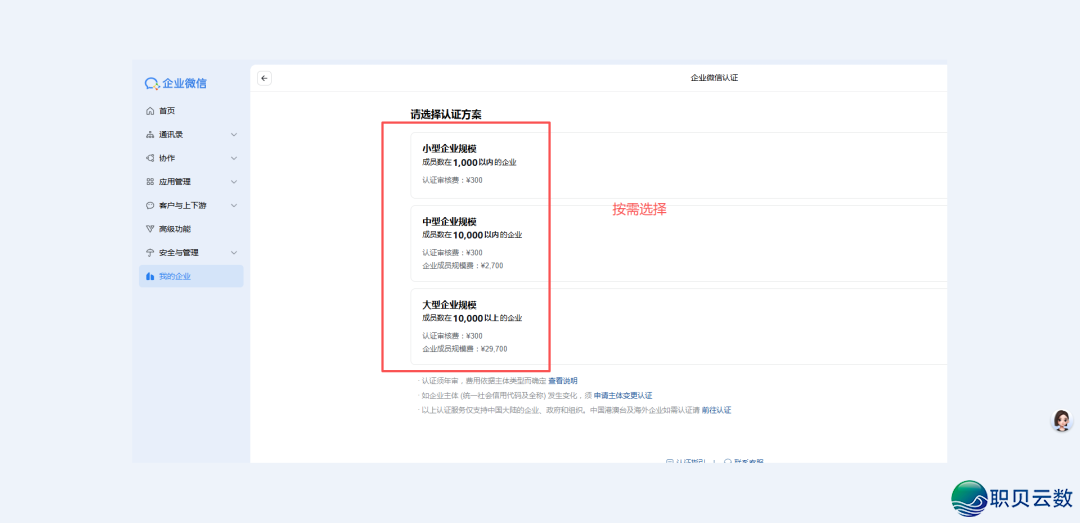This screenshot has height=523, width=1080.
Task: Open the customer service avatar assistant
Action: click(x=1062, y=420)
